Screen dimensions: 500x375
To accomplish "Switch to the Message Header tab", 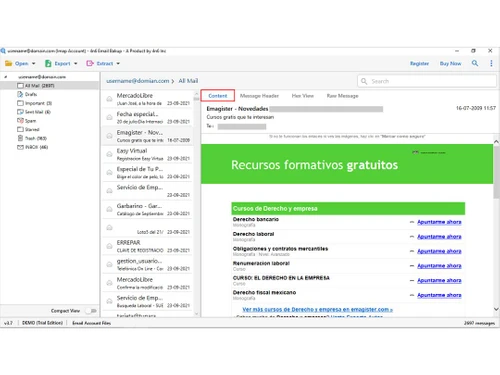I will pyautogui.click(x=259, y=96).
